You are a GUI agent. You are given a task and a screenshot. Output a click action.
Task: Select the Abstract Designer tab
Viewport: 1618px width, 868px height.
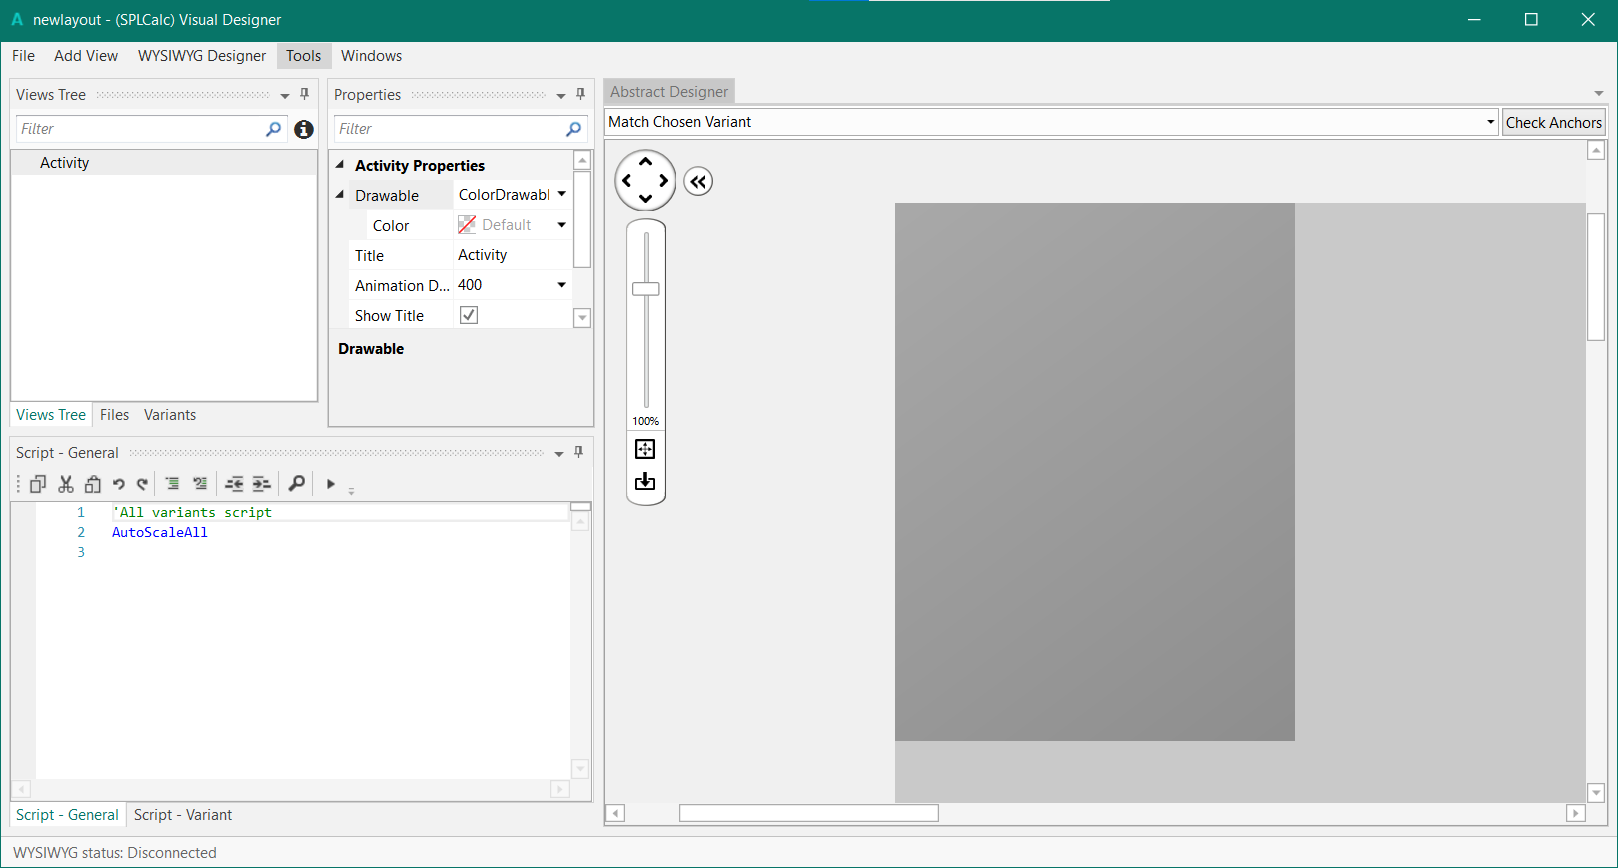[669, 92]
